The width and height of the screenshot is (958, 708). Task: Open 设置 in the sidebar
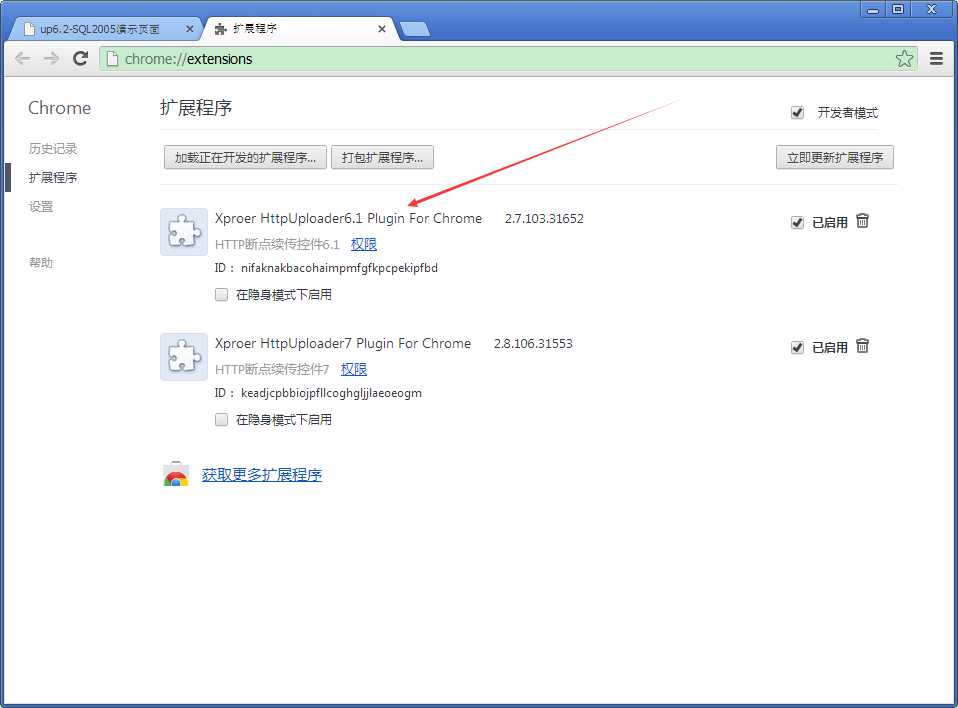[41, 206]
